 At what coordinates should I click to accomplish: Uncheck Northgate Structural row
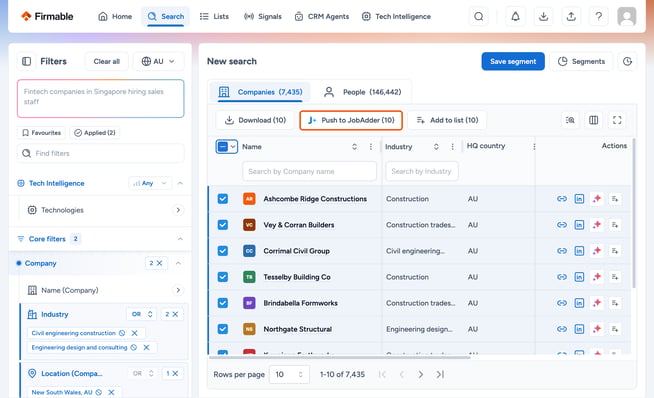pyautogui.click(x=223, y=329)
